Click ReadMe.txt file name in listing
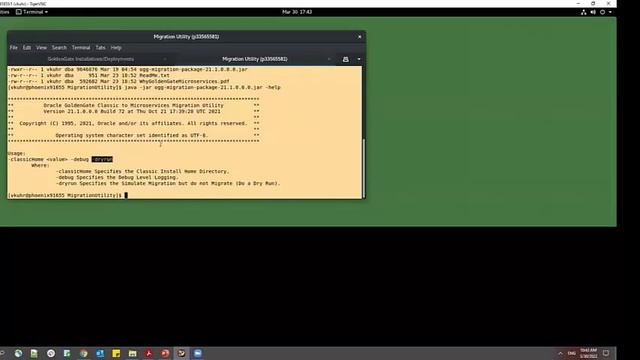Viewport: 640px width, 360px height. click(154, 76)
